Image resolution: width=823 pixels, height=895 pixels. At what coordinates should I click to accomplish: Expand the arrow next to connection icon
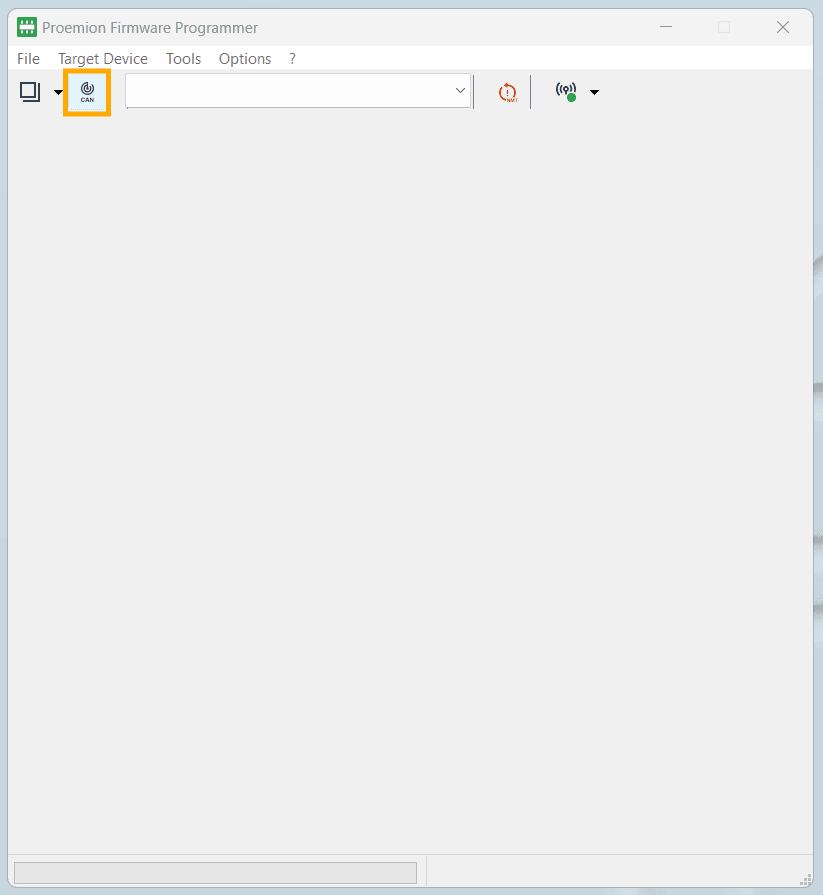[x=595, y=93]
